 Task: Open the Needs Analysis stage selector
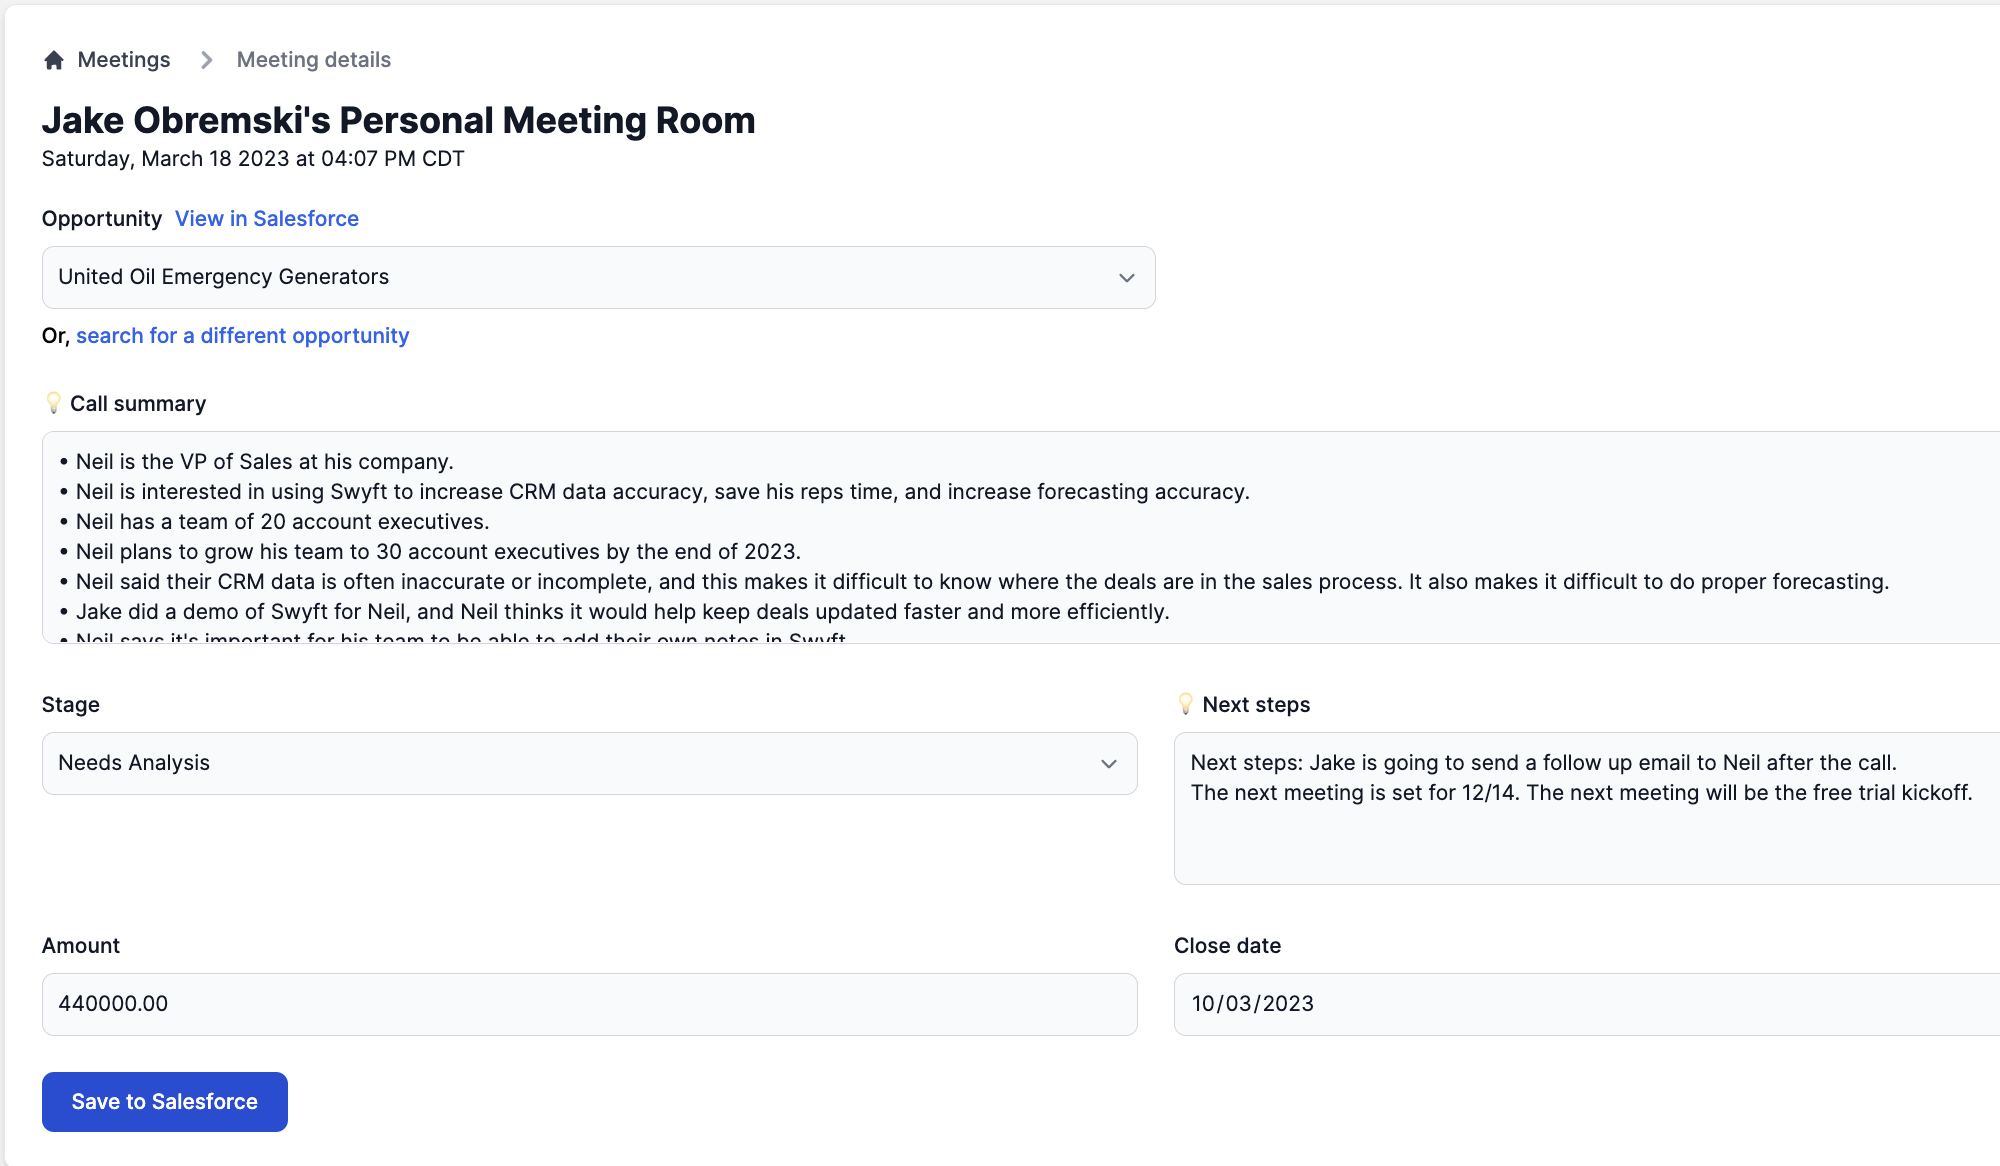coord(589,763)
